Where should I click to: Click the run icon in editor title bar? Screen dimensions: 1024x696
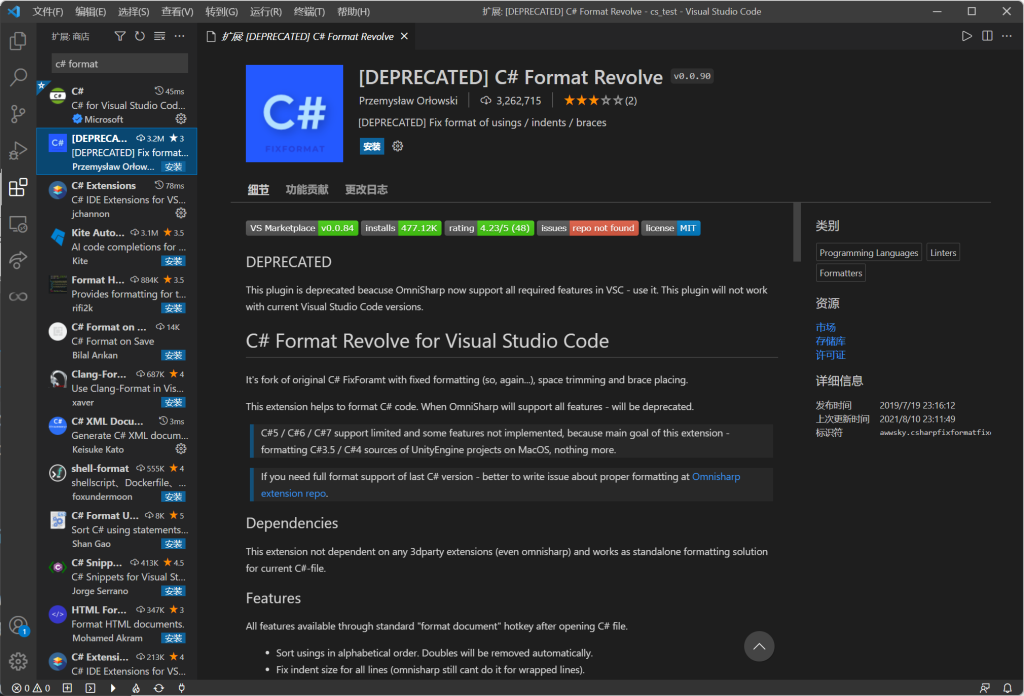[x=967, y=37]
